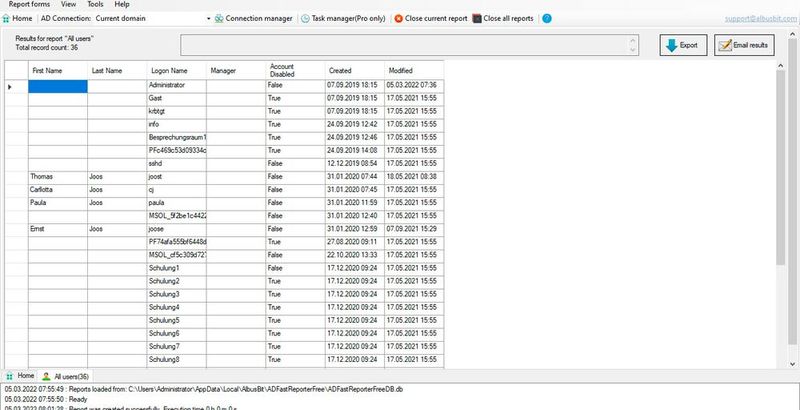The width and height of the screenshot is (800, 410).
Task: Click the vertical scrollbar thumb of the grid
Action: click(x=780, y=167)
